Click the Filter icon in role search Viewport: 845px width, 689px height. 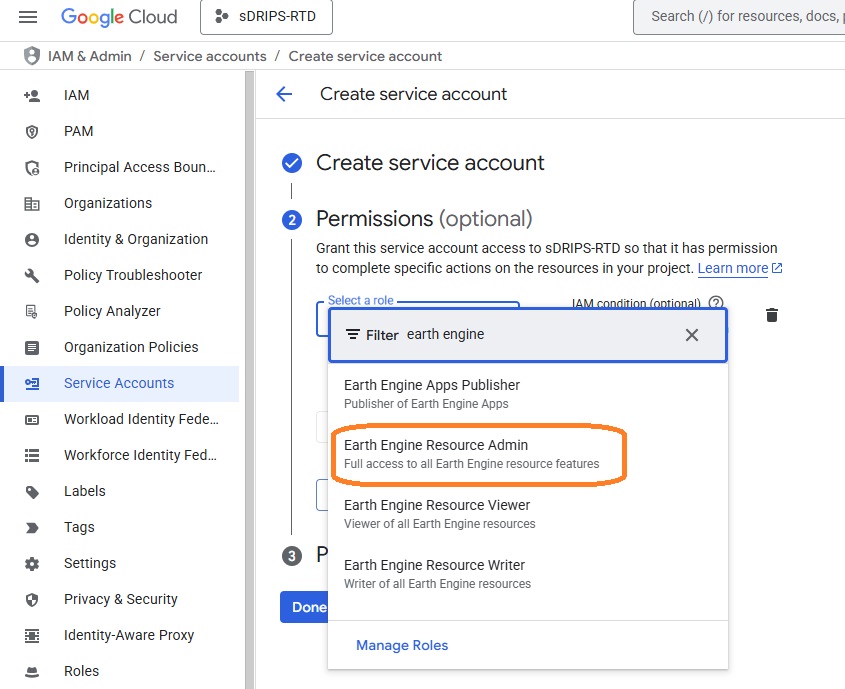(x=352, y=335)
